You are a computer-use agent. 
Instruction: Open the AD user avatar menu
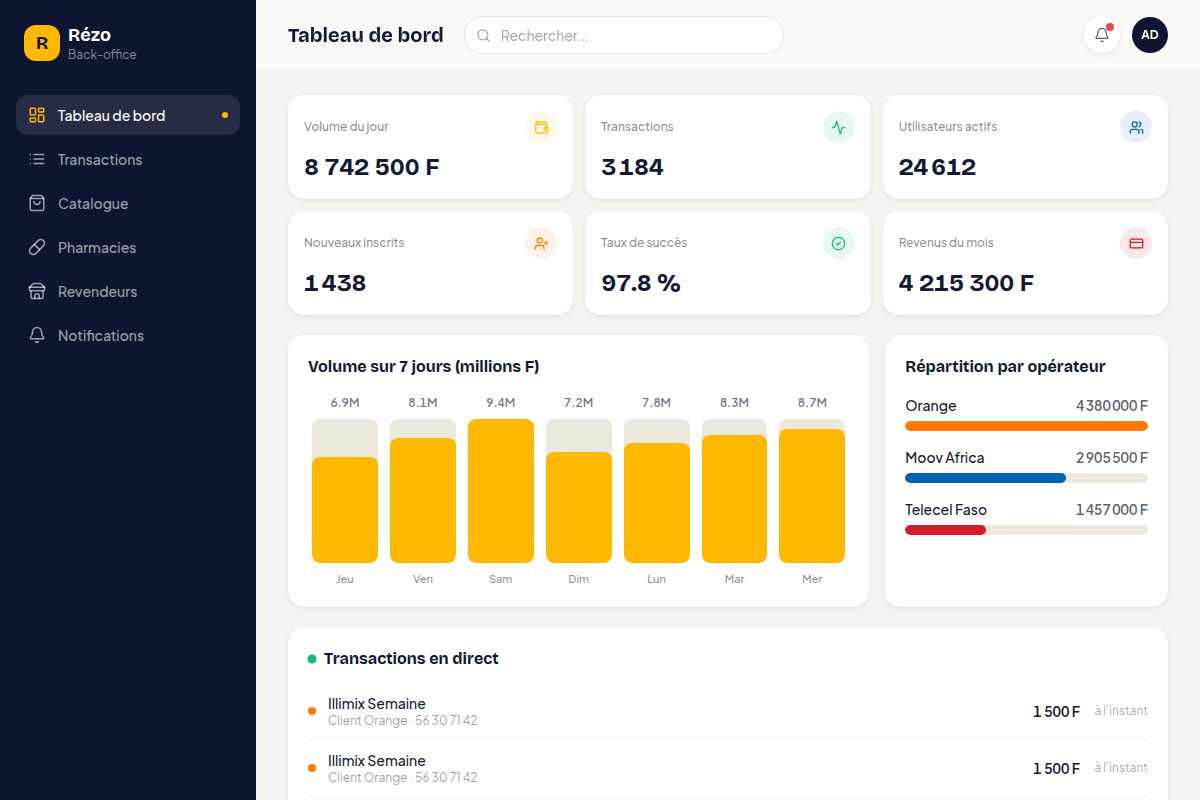[x=1150, y=35]
